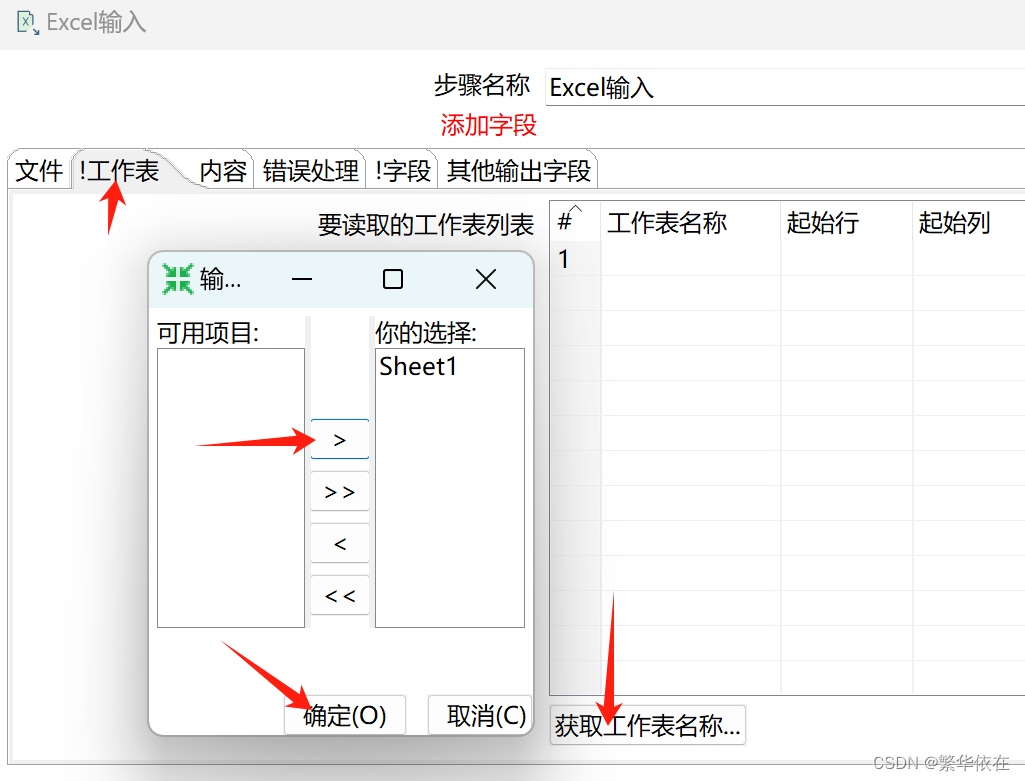Click the single > add item button

click(x=340, y=439)
